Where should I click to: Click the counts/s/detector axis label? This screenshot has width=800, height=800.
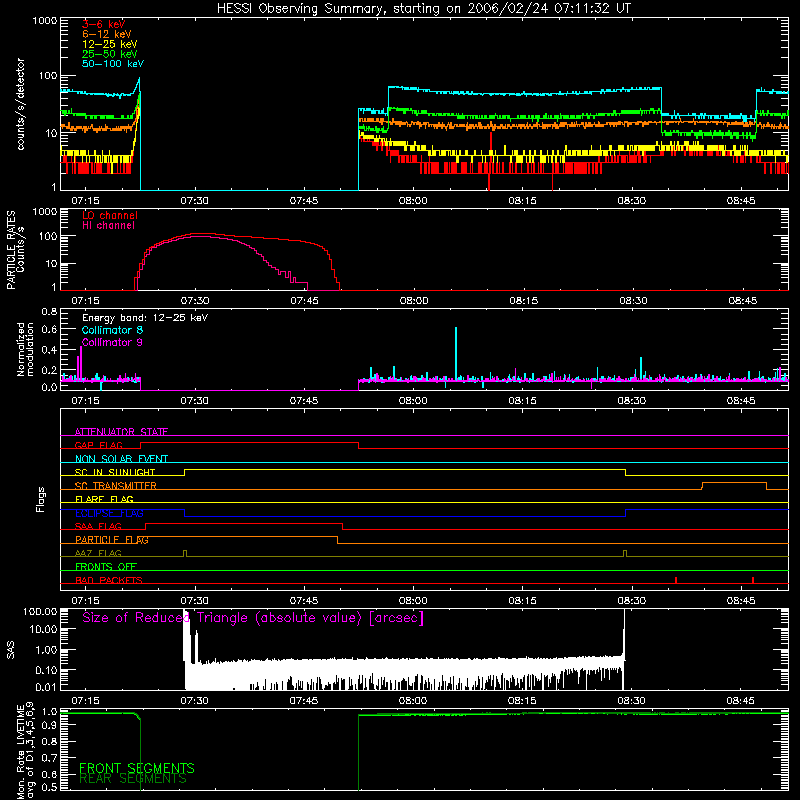click(x=20, y=104)
